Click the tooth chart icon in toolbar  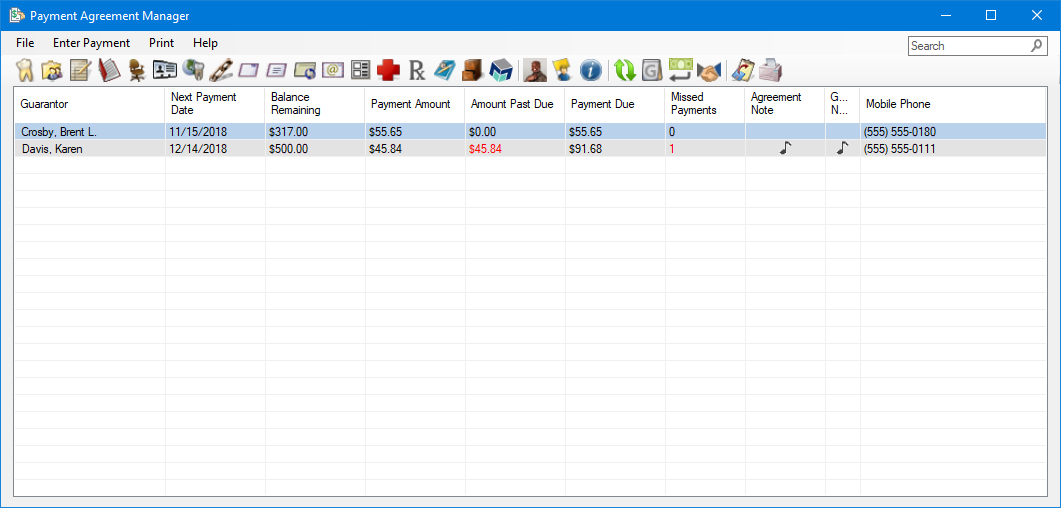point(25,71)
